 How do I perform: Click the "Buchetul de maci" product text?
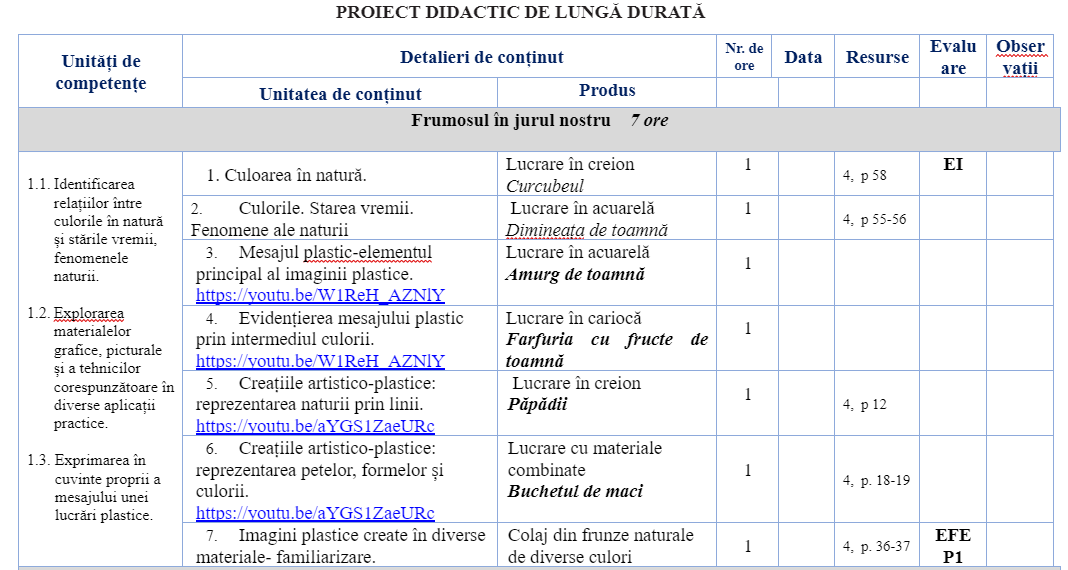(x=575, y=491)
